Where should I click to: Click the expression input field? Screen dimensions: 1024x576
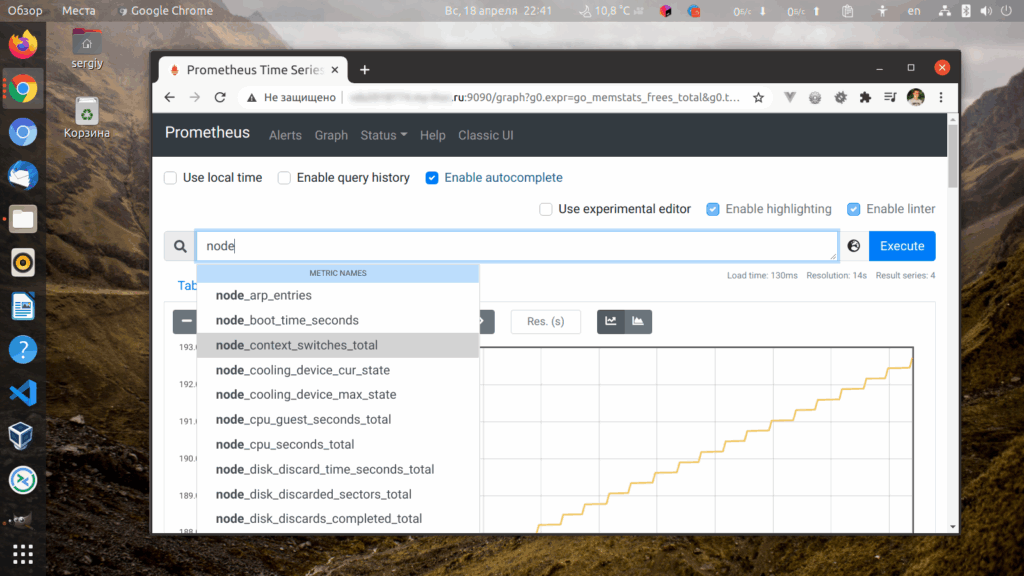point(517,246)
